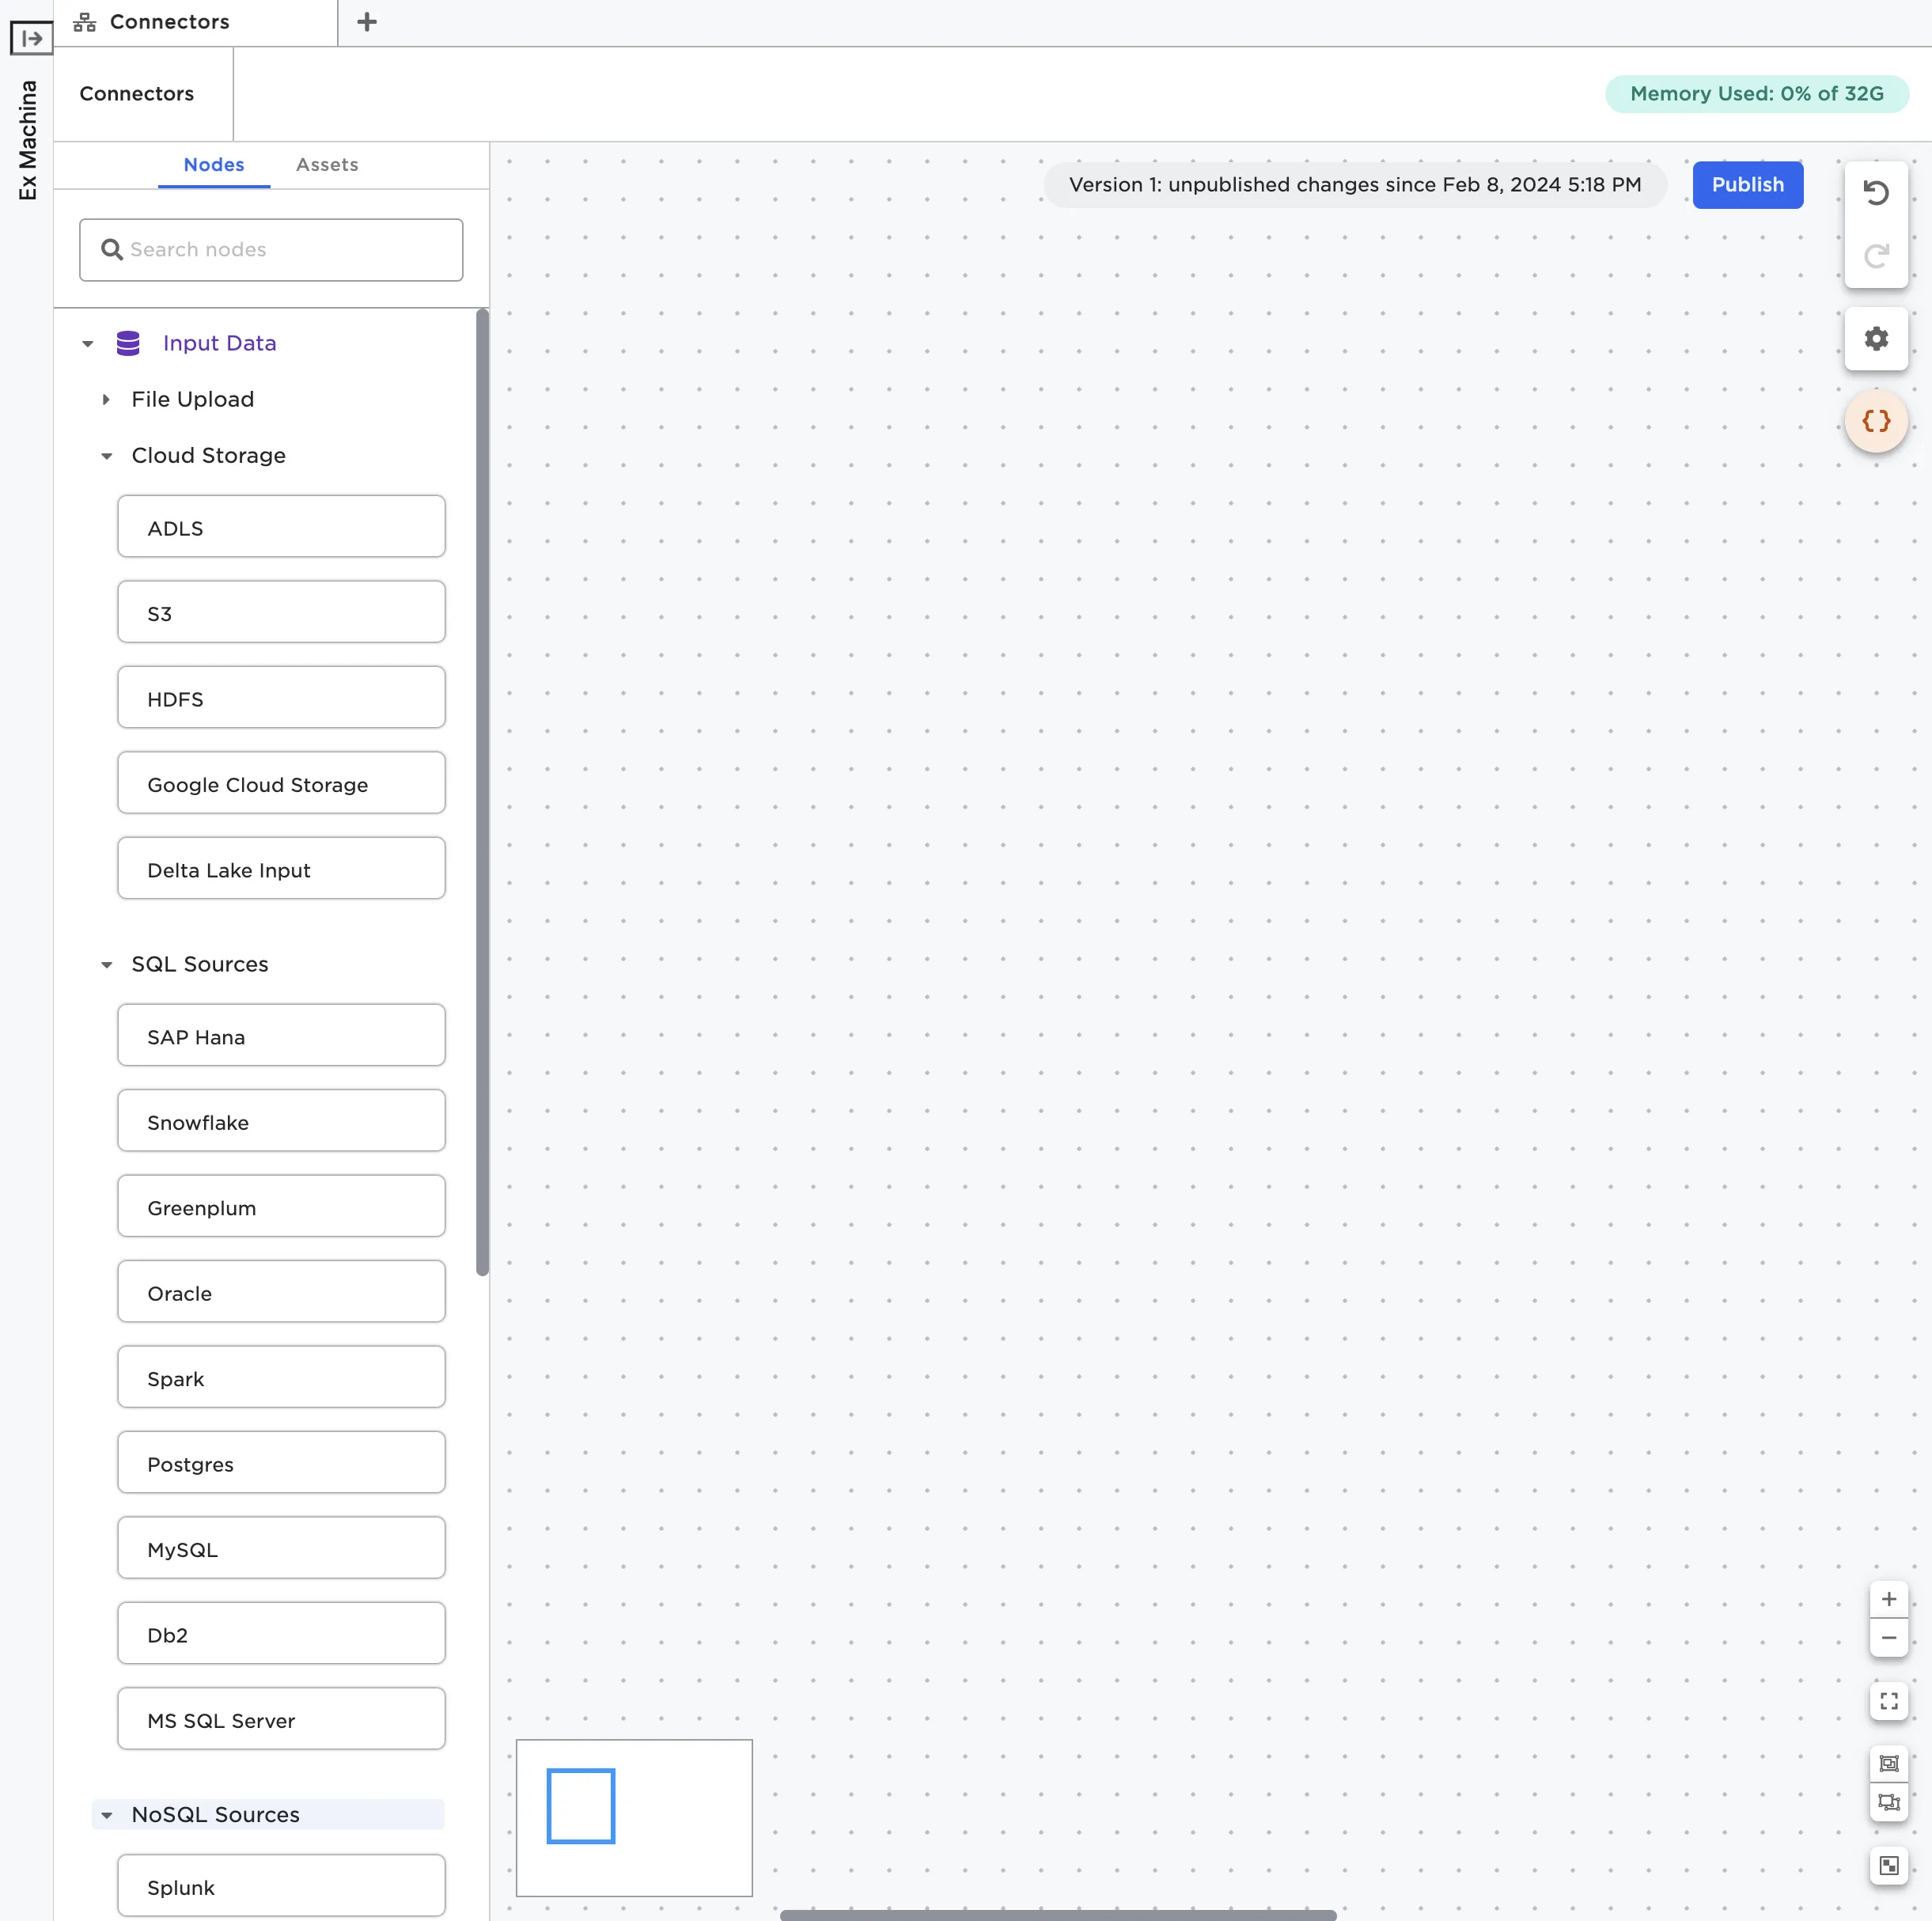Click the Search nodes input field
1932x1921 pixels.
point(285,250)
